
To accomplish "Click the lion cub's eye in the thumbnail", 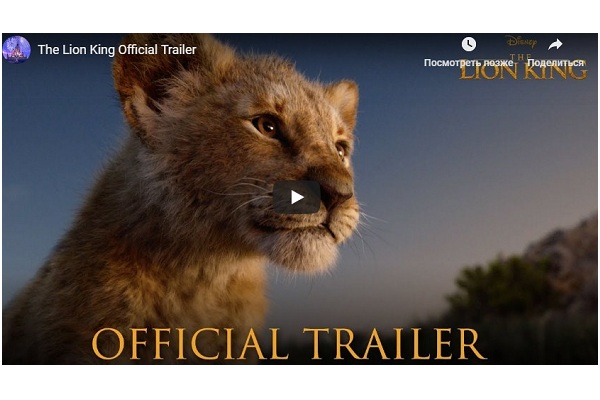I will point(267,126).
